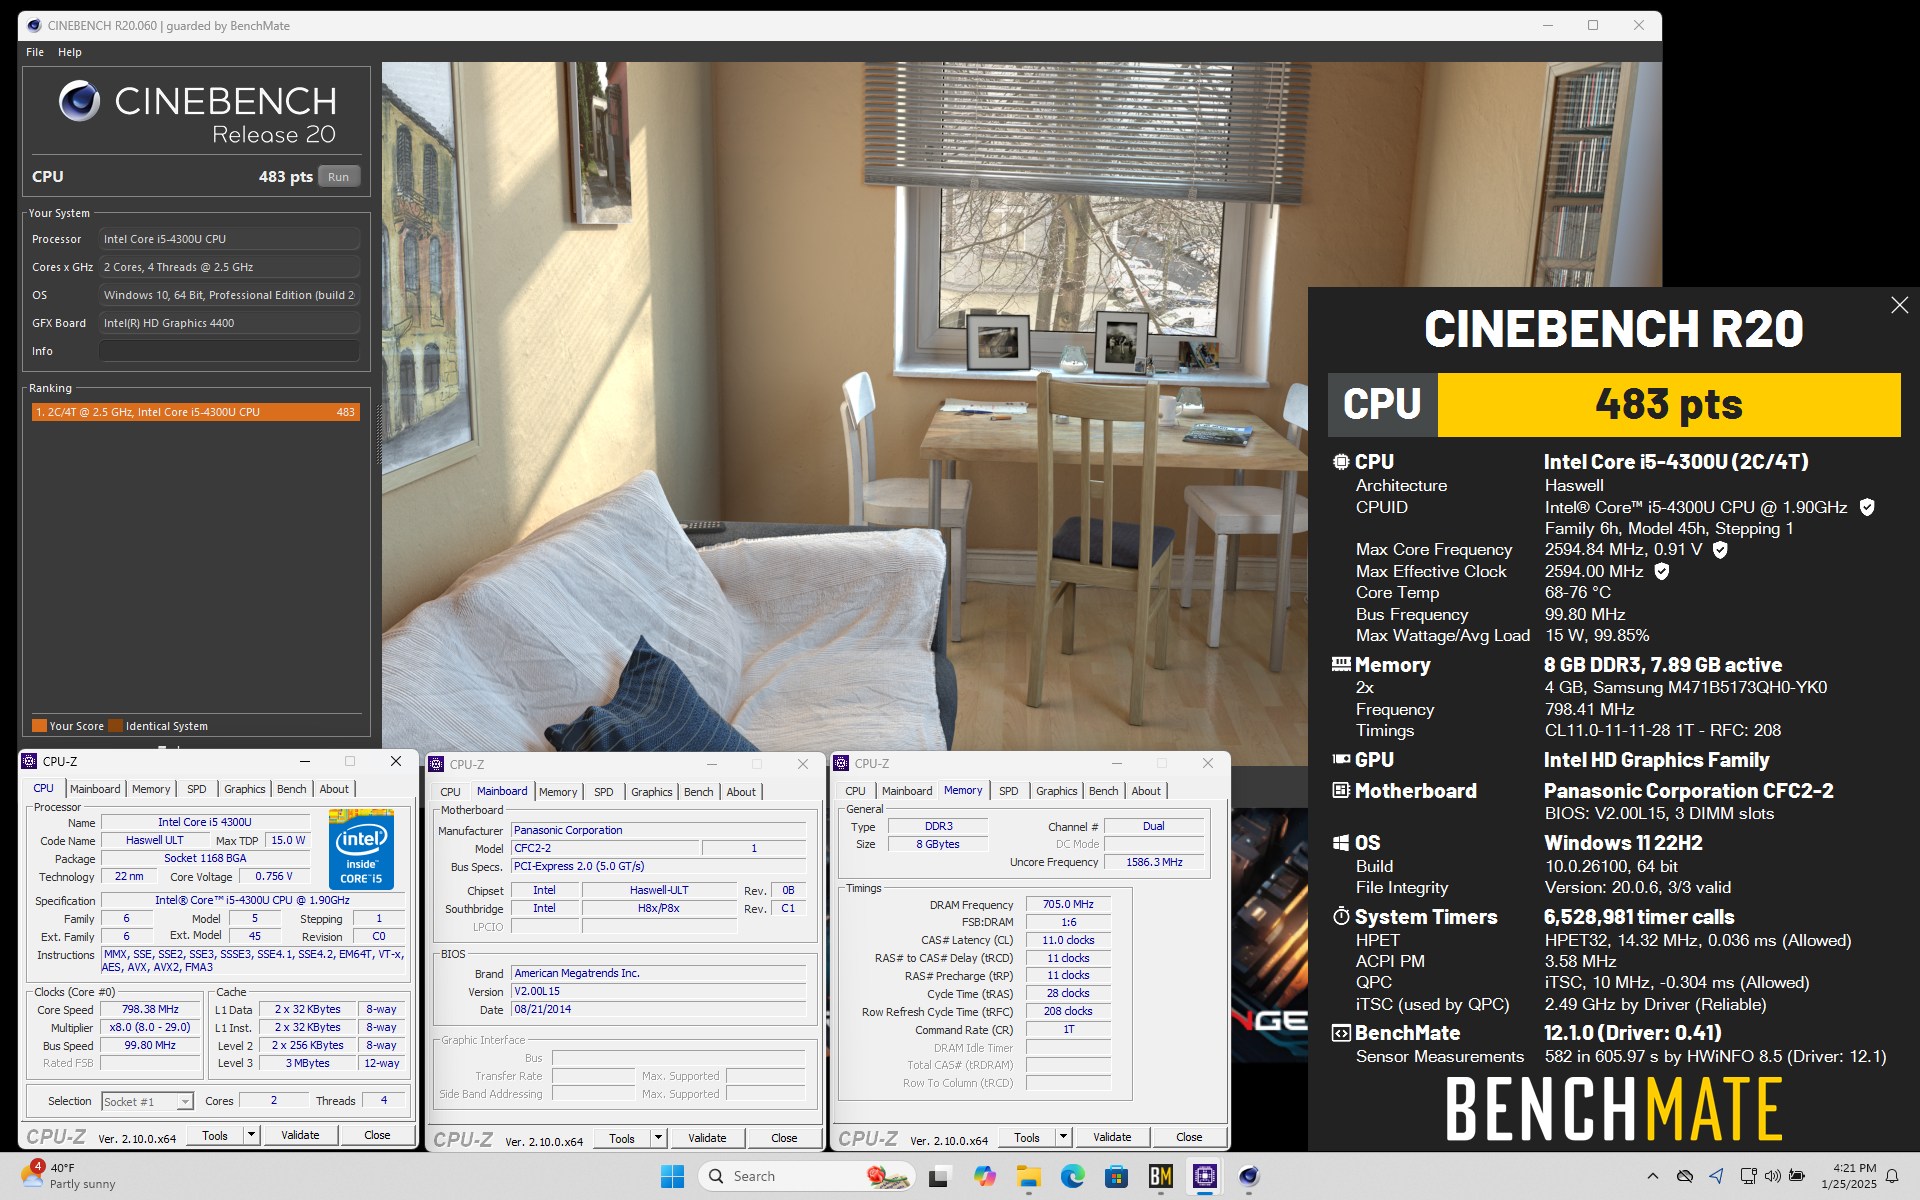
Task: Click Tools button in the Memory CPU-Z window
Action: [x=1027, y=1137]
